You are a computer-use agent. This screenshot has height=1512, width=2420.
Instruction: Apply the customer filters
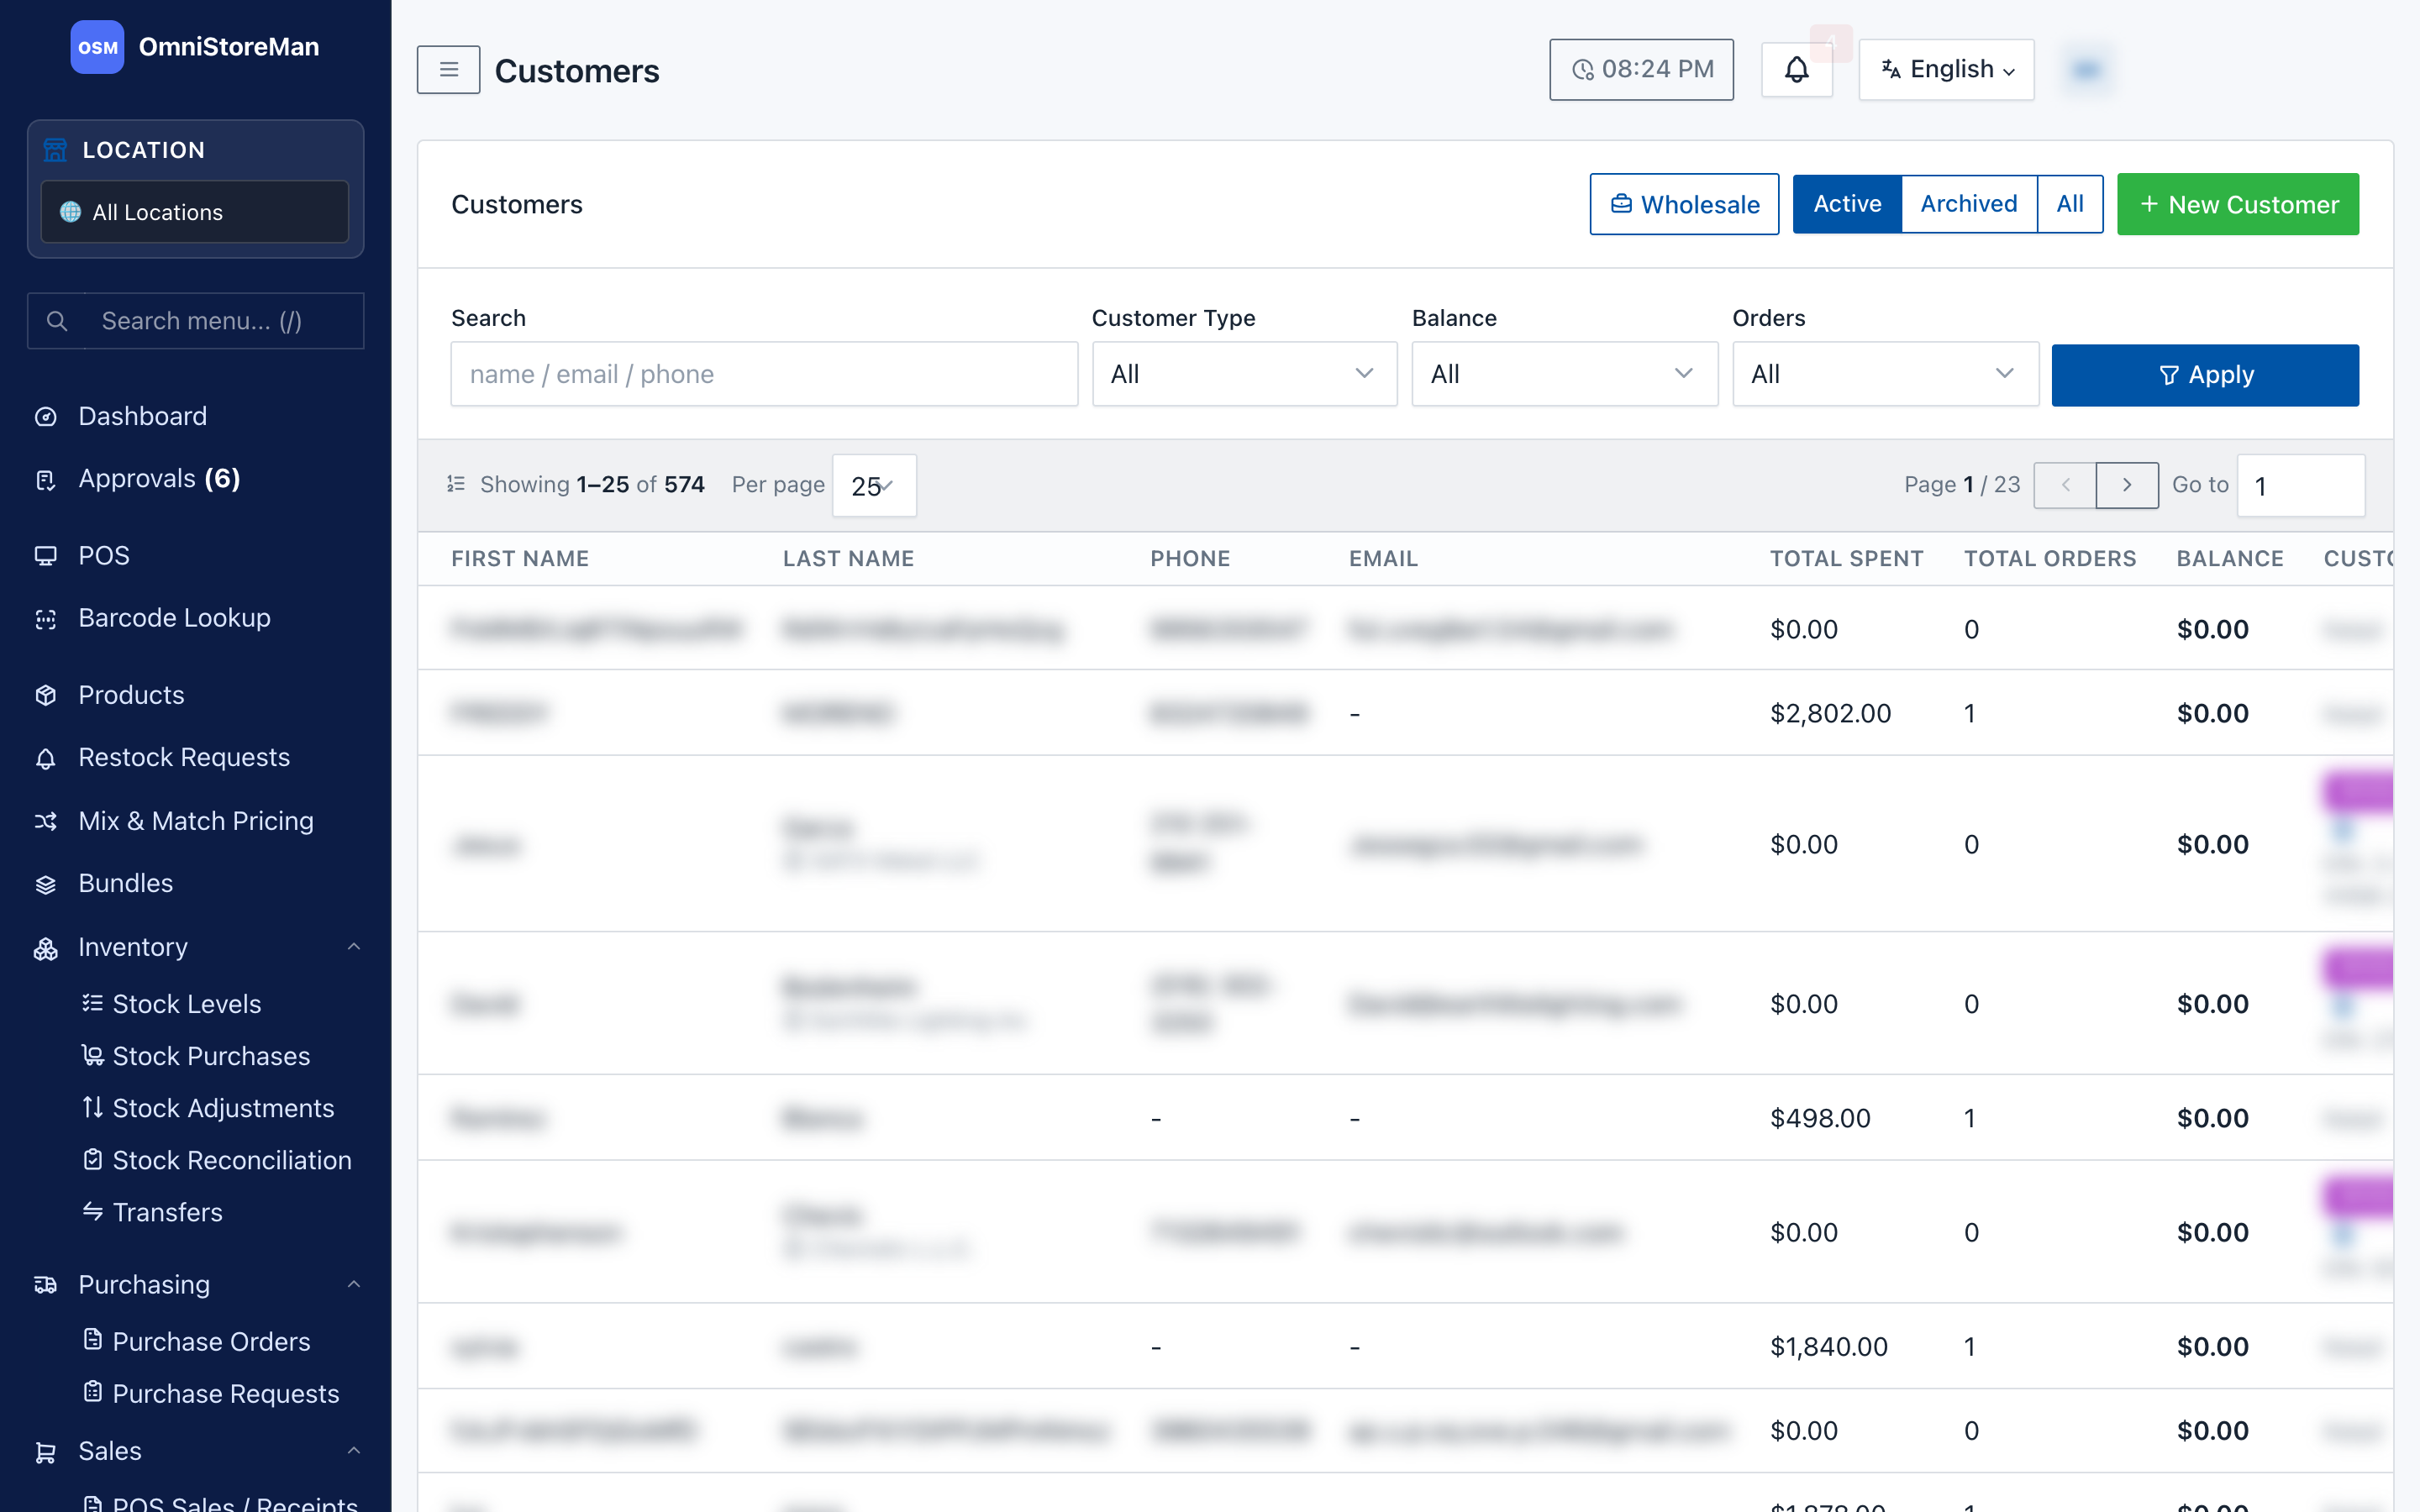click(2205, 375)
